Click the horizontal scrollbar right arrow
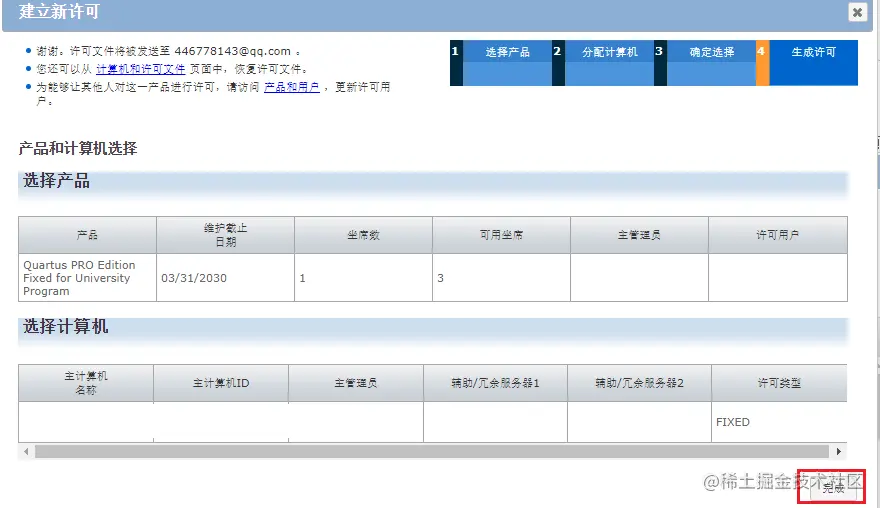Image resolution: width=880 pixels, height=508 pixels. click(x=838, y=451)
